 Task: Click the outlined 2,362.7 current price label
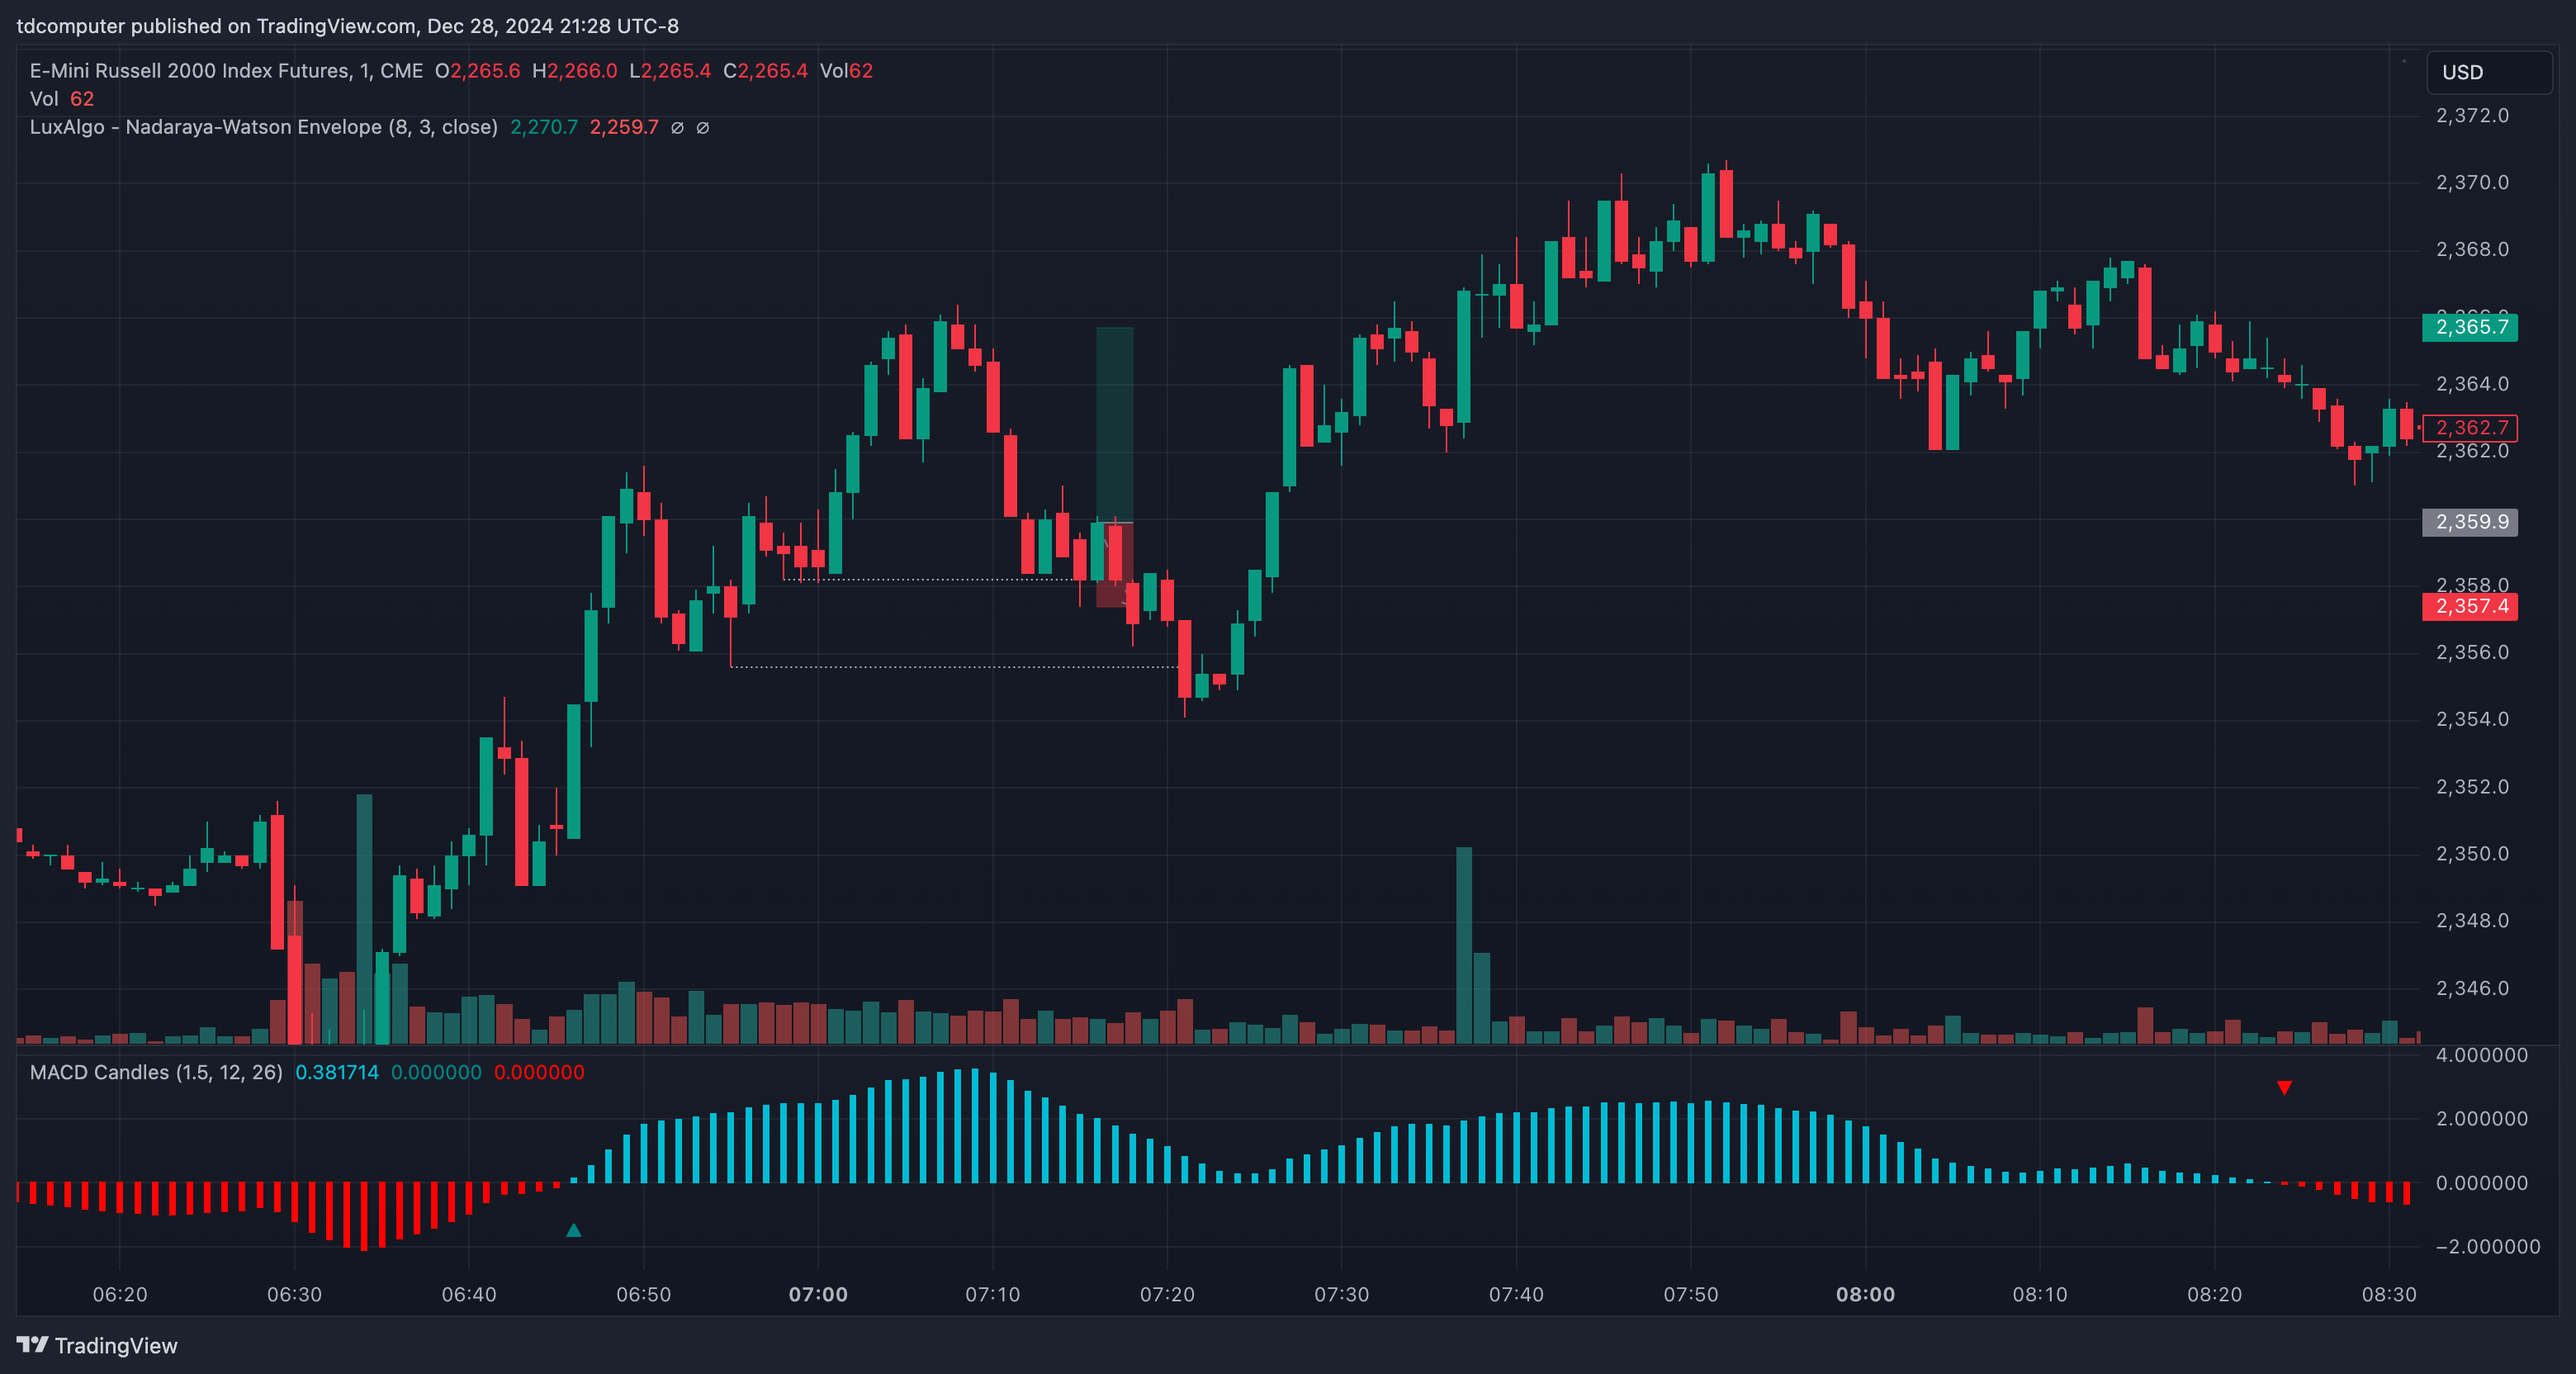click(2470, 428)
